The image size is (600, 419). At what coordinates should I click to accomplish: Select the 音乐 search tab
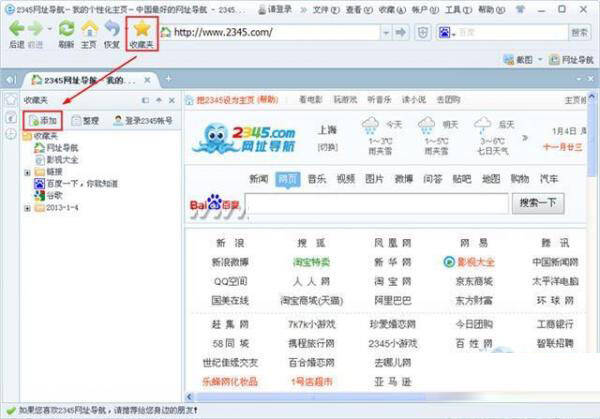(317, 179)
